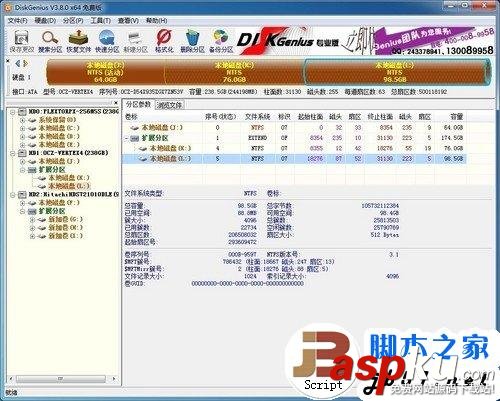The width and height of the screenshot is (500, 401).
Task: Expand the 本地磁盘(D:) tree node
Action: coord(23,137)
